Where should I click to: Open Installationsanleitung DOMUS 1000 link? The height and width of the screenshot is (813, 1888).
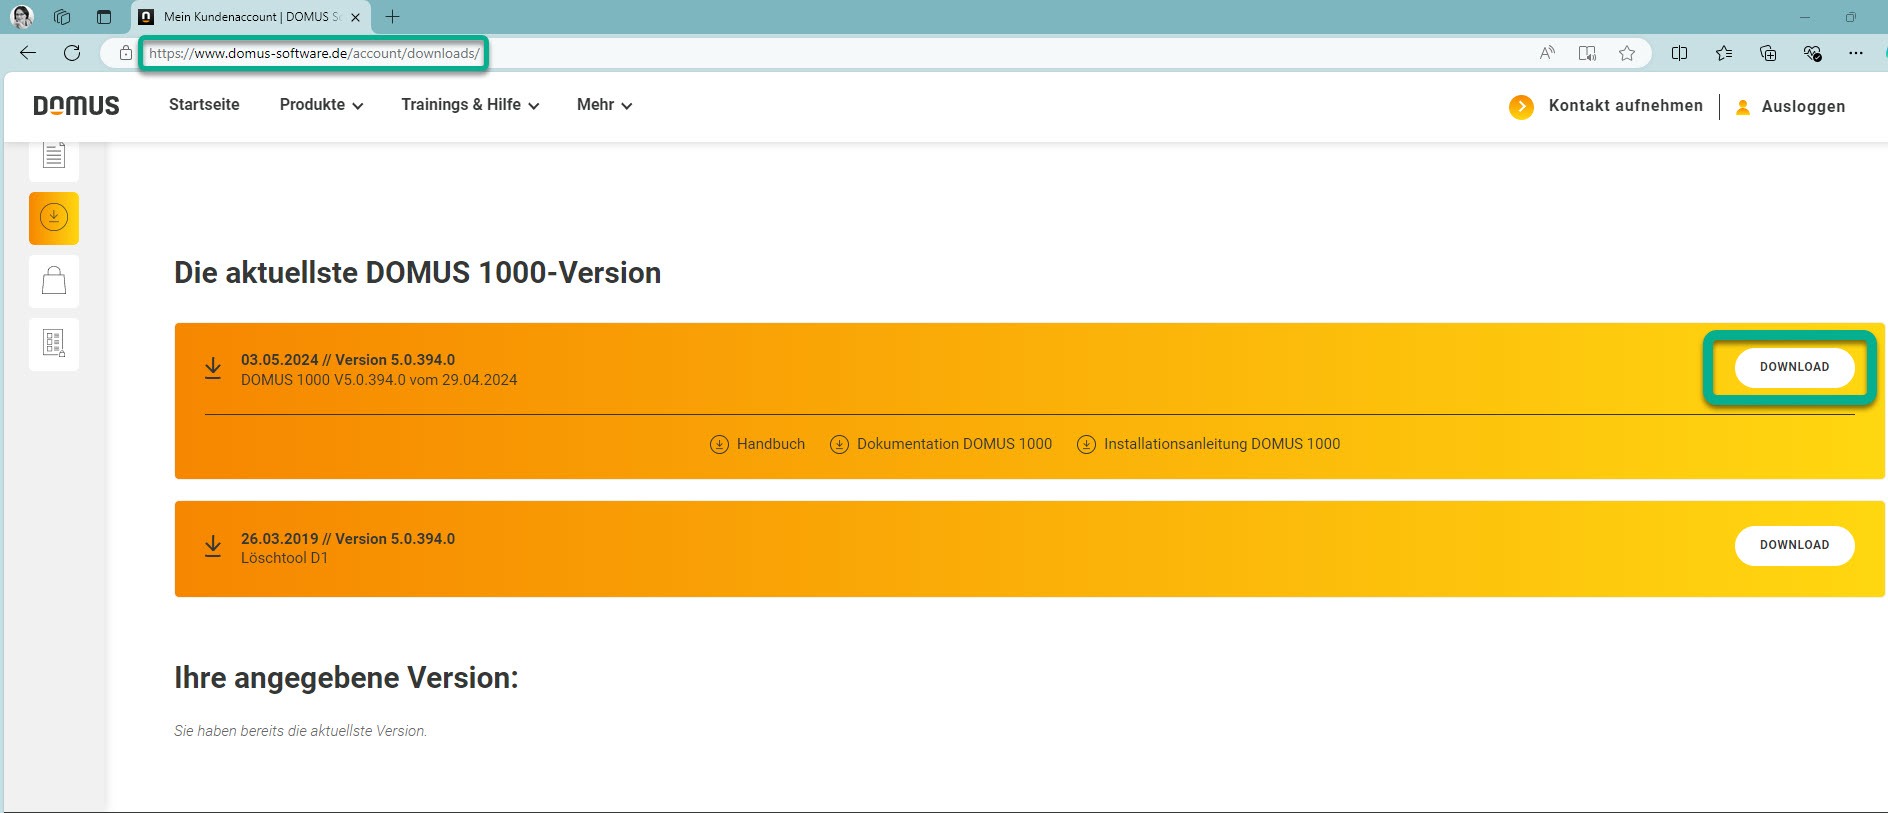click(x=1222, y=444)
